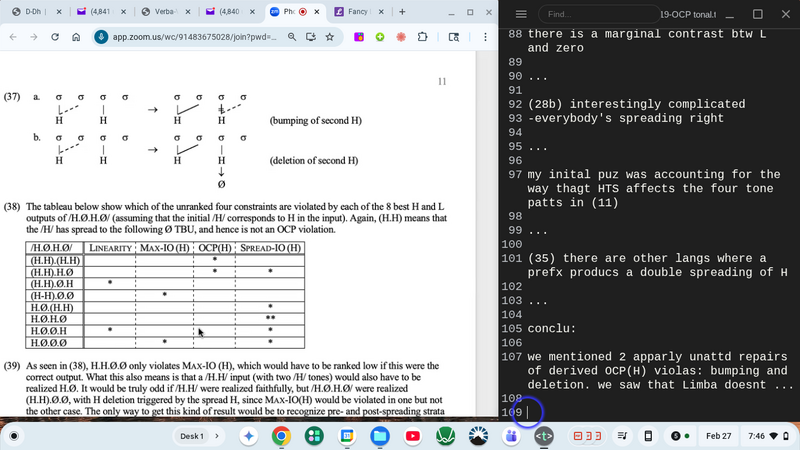The image size is (800, 450).
Task: Open the purple people app icon in shelf
Action: [511, 436]
